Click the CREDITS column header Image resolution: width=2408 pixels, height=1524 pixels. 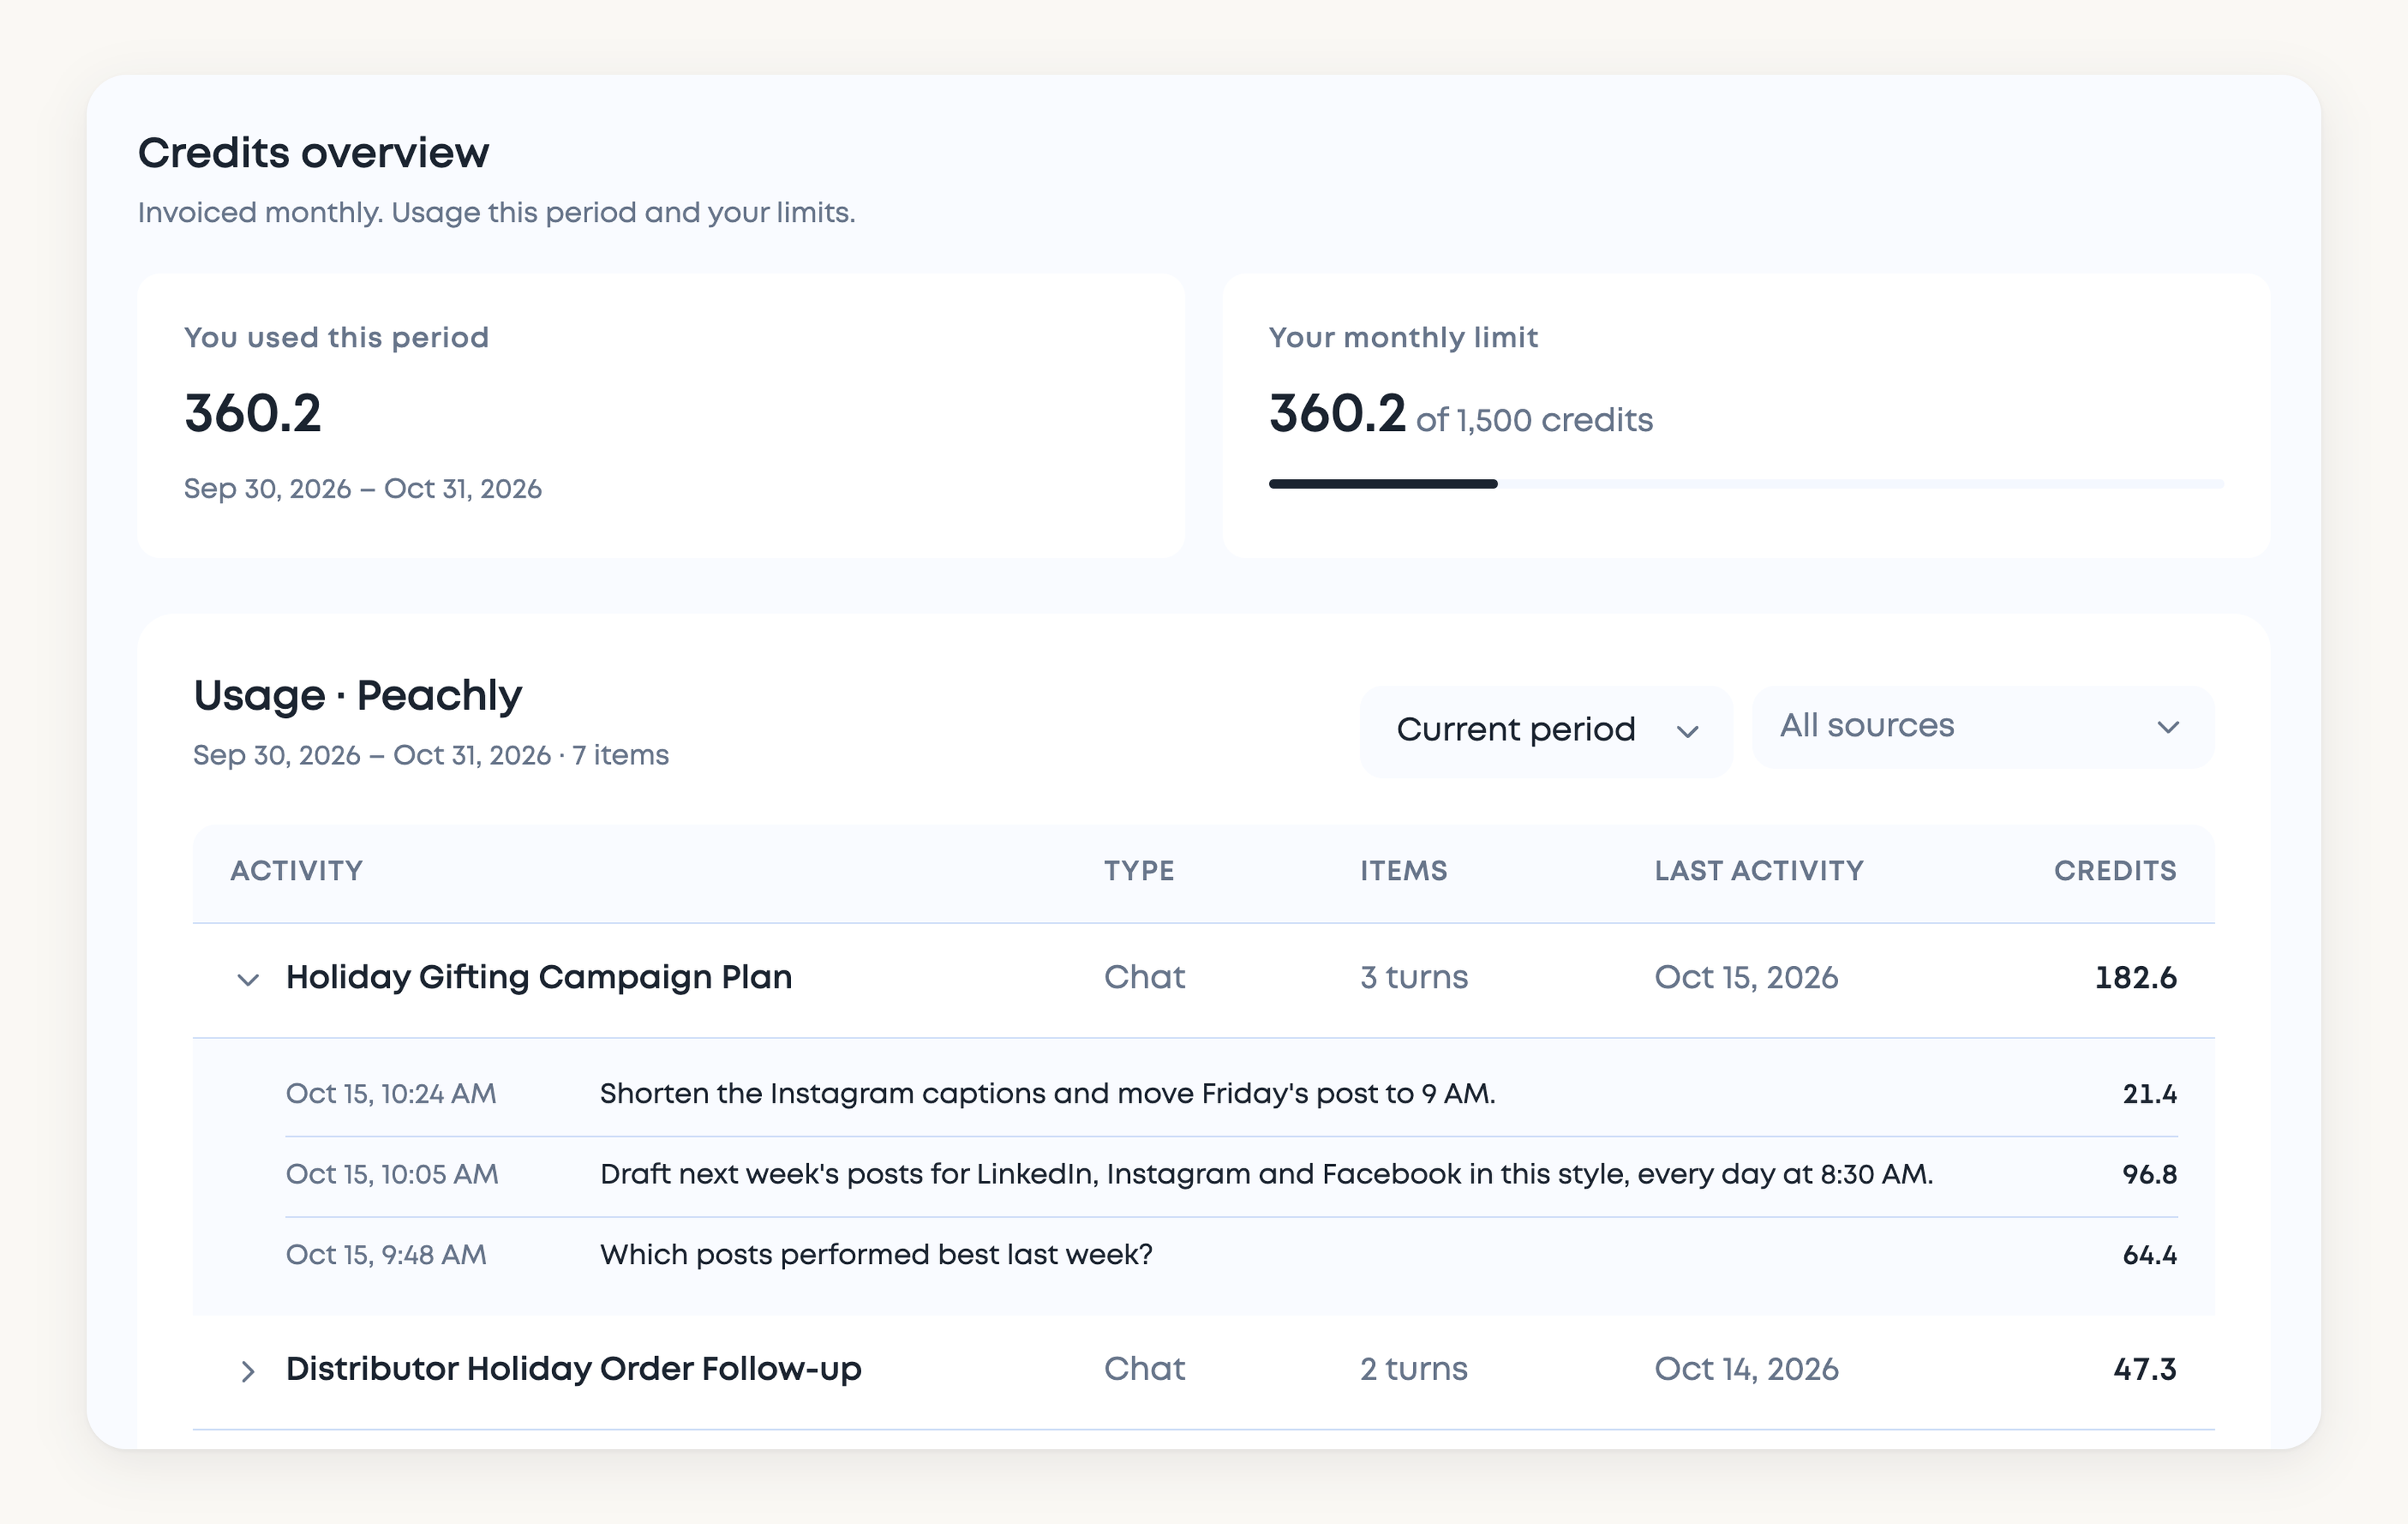(x=2115, y=871)
